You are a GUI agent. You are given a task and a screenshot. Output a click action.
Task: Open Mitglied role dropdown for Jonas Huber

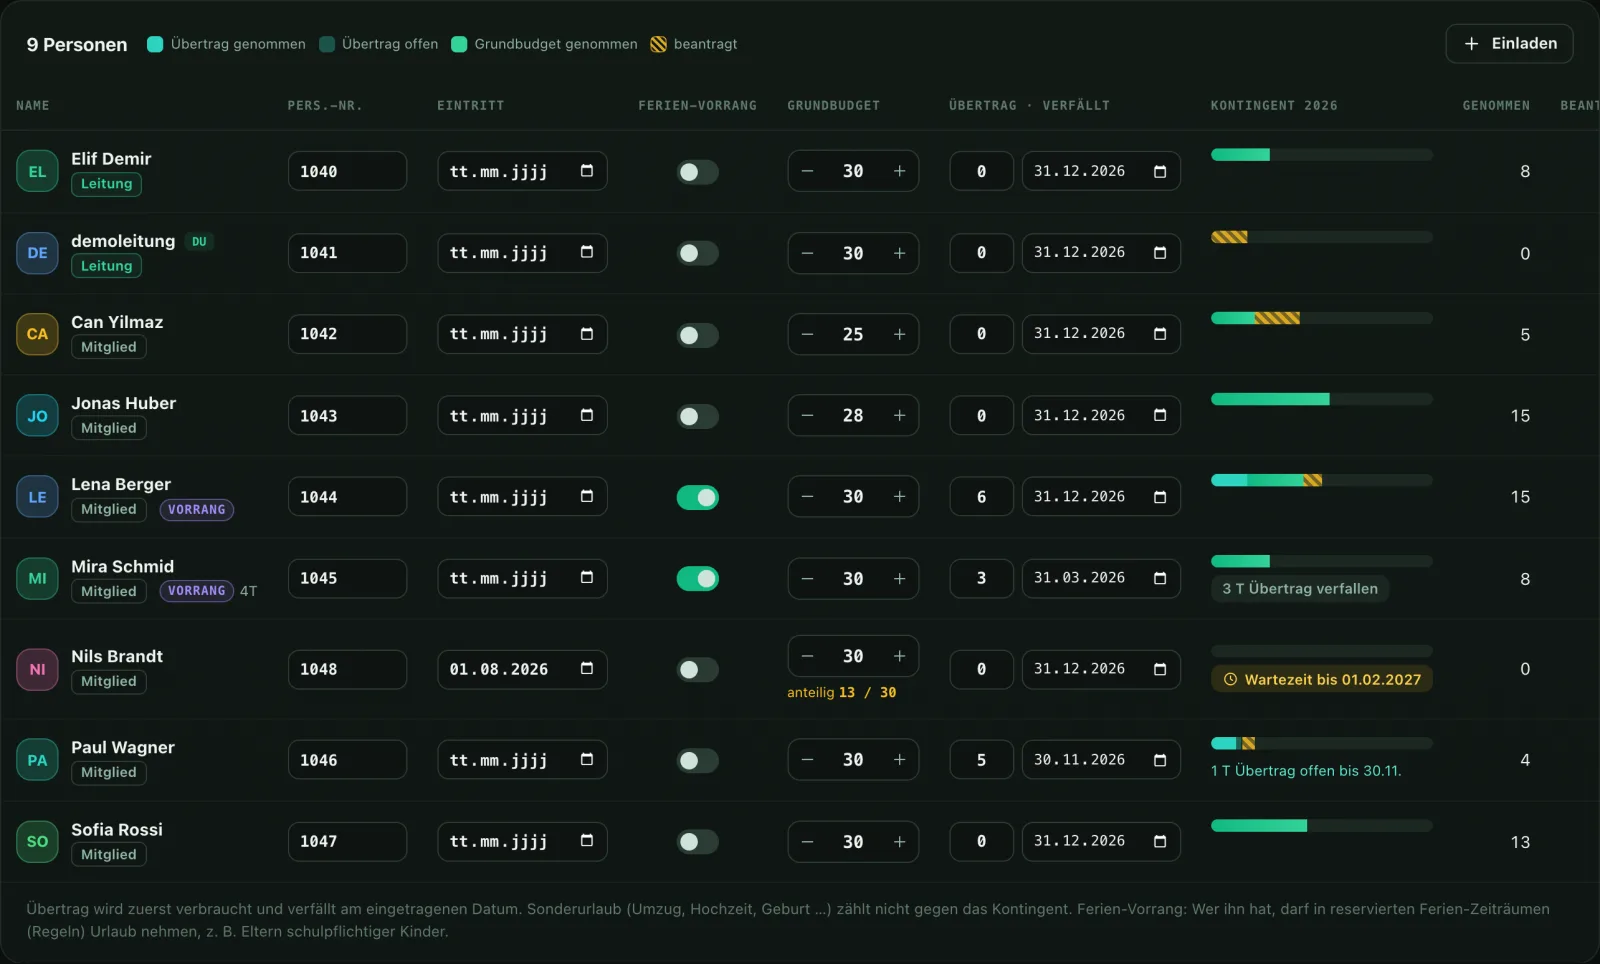[109, 428]
